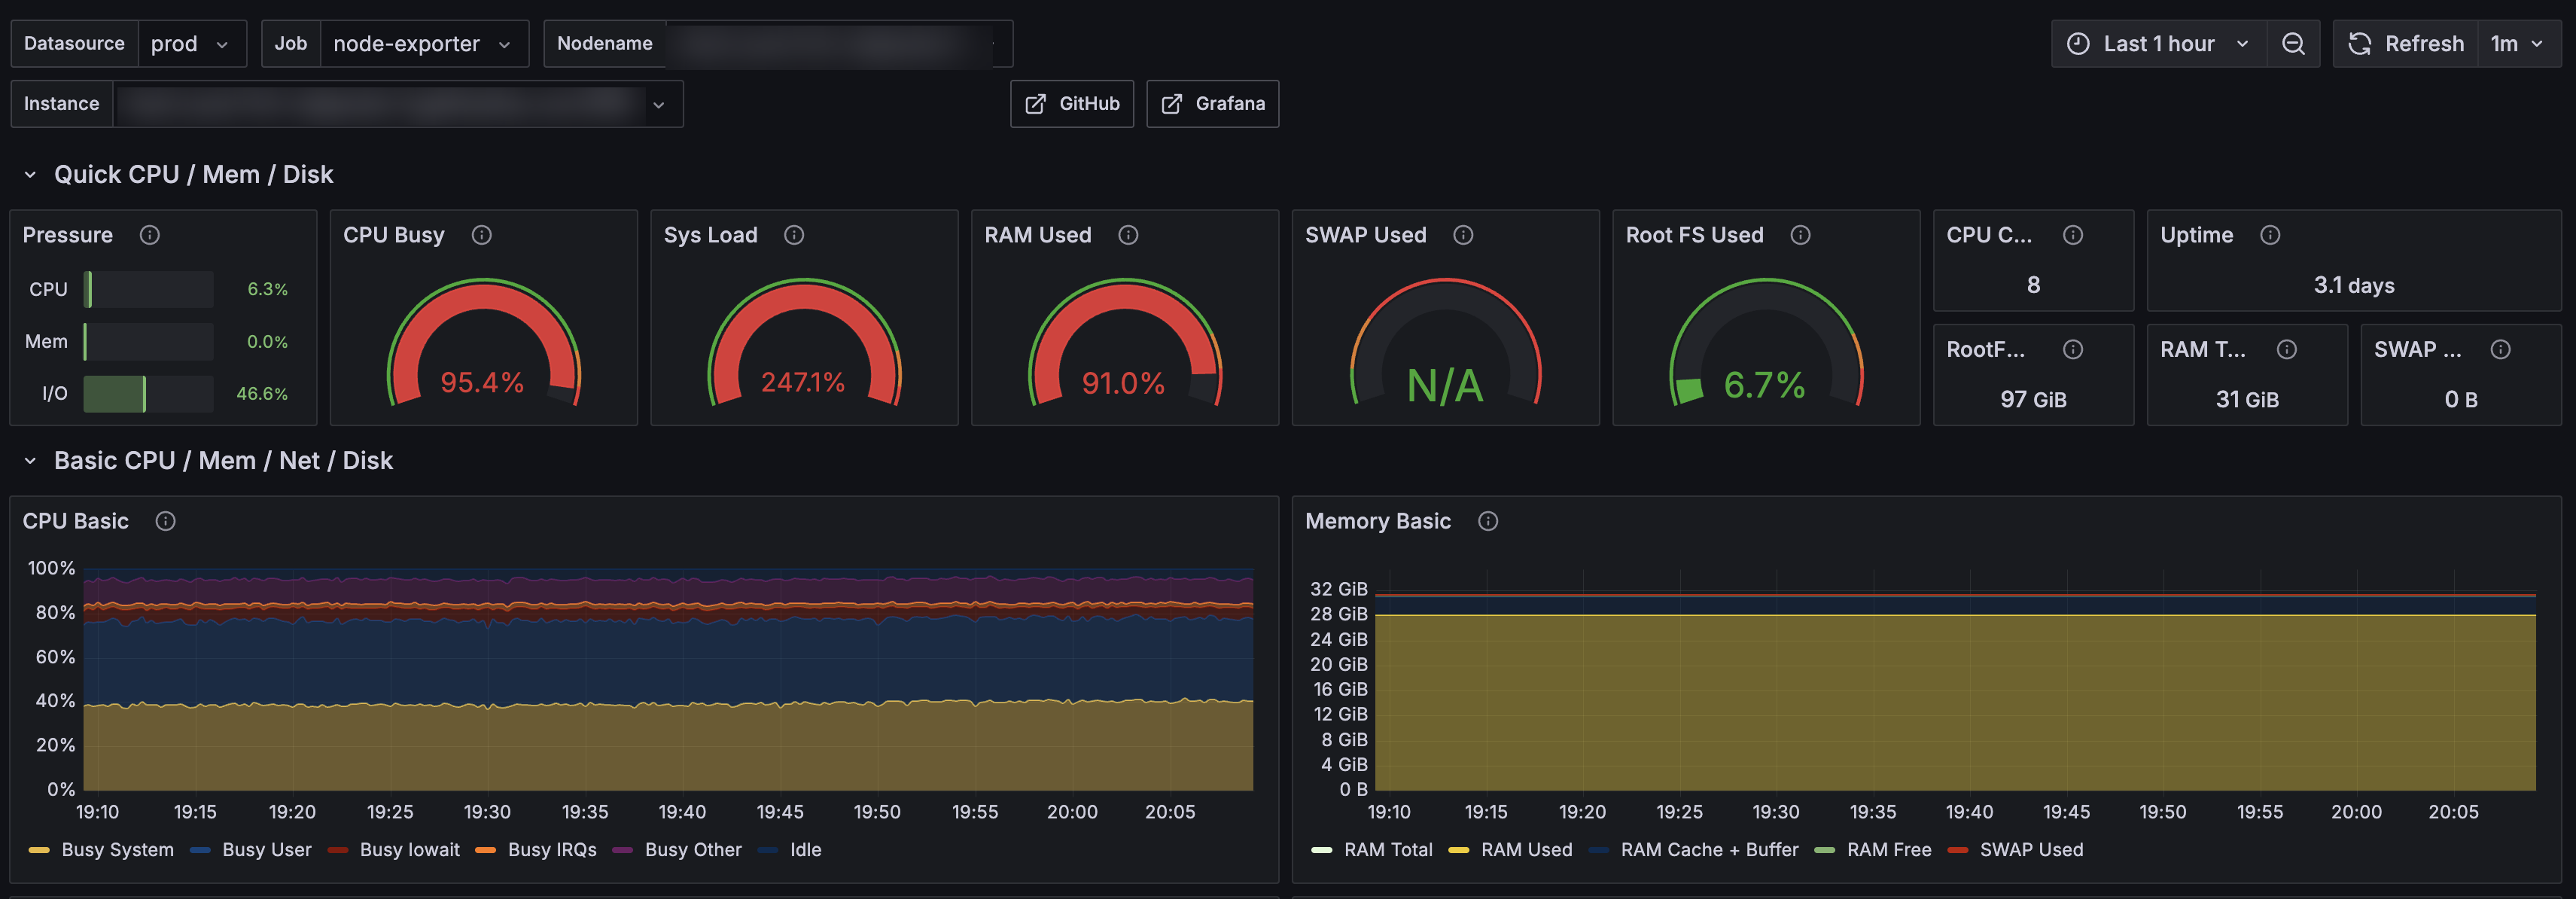Click info icon on RootF... 97 GiB panel
The width and height of the screenshot is (2576, 899).
2073,349
